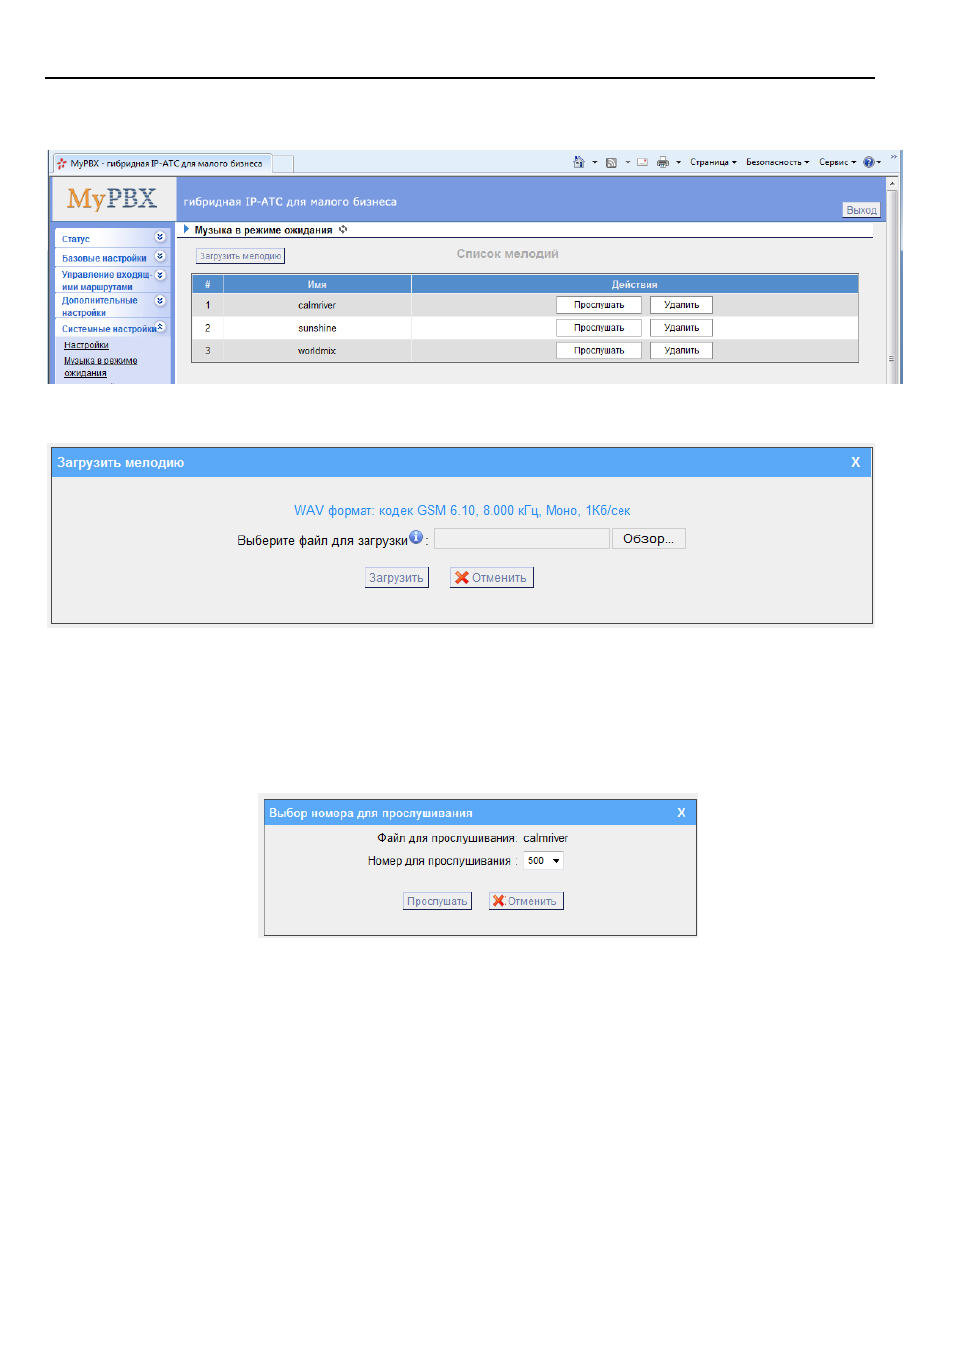Viewport: 954px width, 1350px height.
Task: Listen to the calmriver melody
Action: click(599, 305)
